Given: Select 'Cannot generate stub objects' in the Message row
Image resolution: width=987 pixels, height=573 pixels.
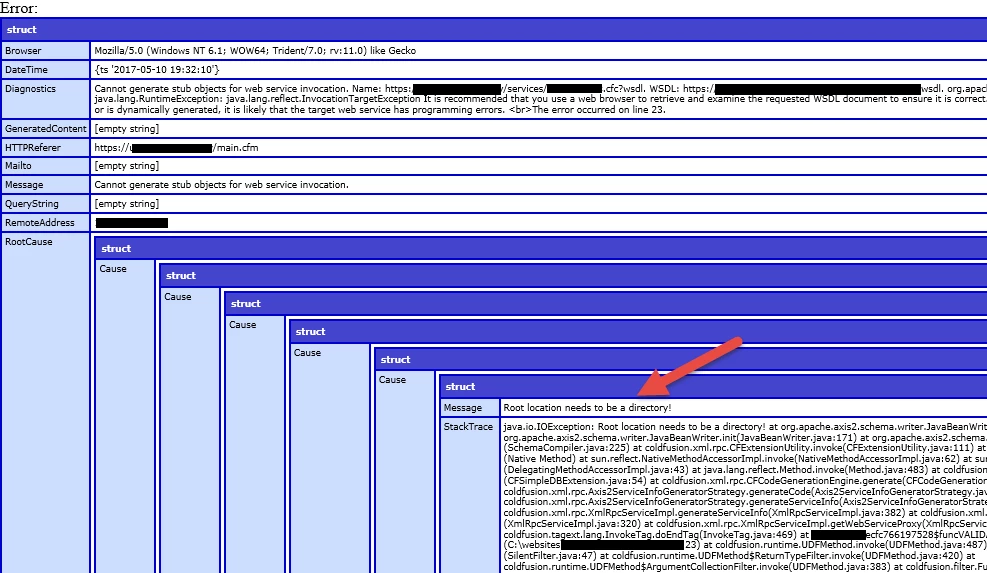Looking at the screenshot, I should click(x=222, y=184).
